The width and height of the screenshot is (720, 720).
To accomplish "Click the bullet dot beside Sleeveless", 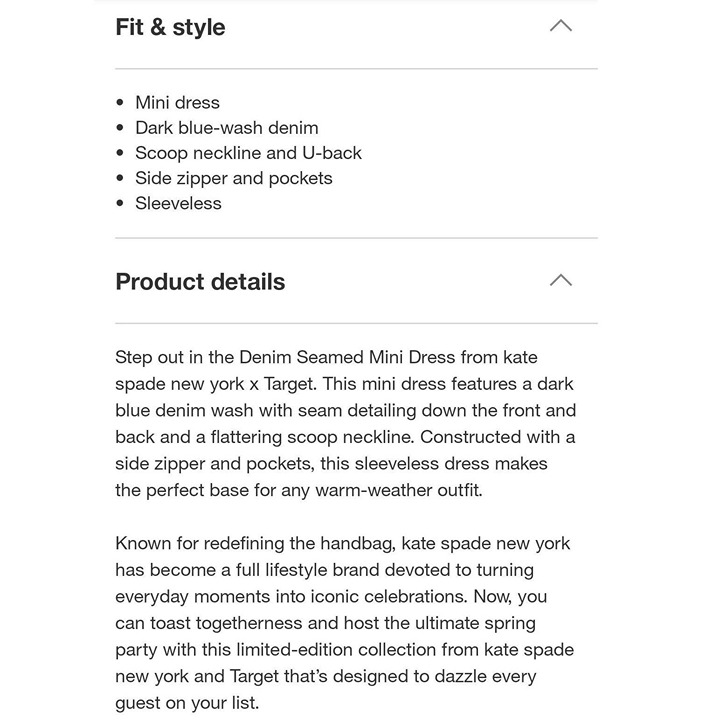I will 120,203.
